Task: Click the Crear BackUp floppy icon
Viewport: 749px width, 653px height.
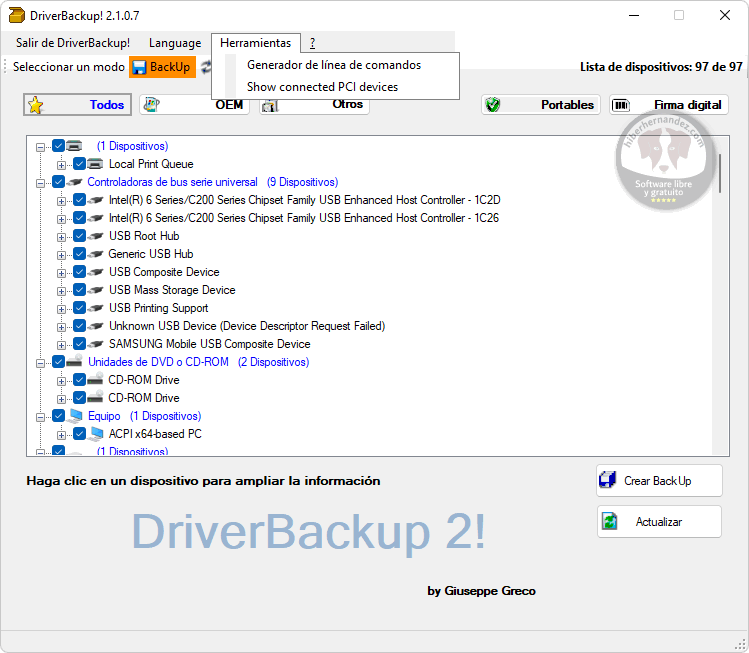Action: pos(608,480)
